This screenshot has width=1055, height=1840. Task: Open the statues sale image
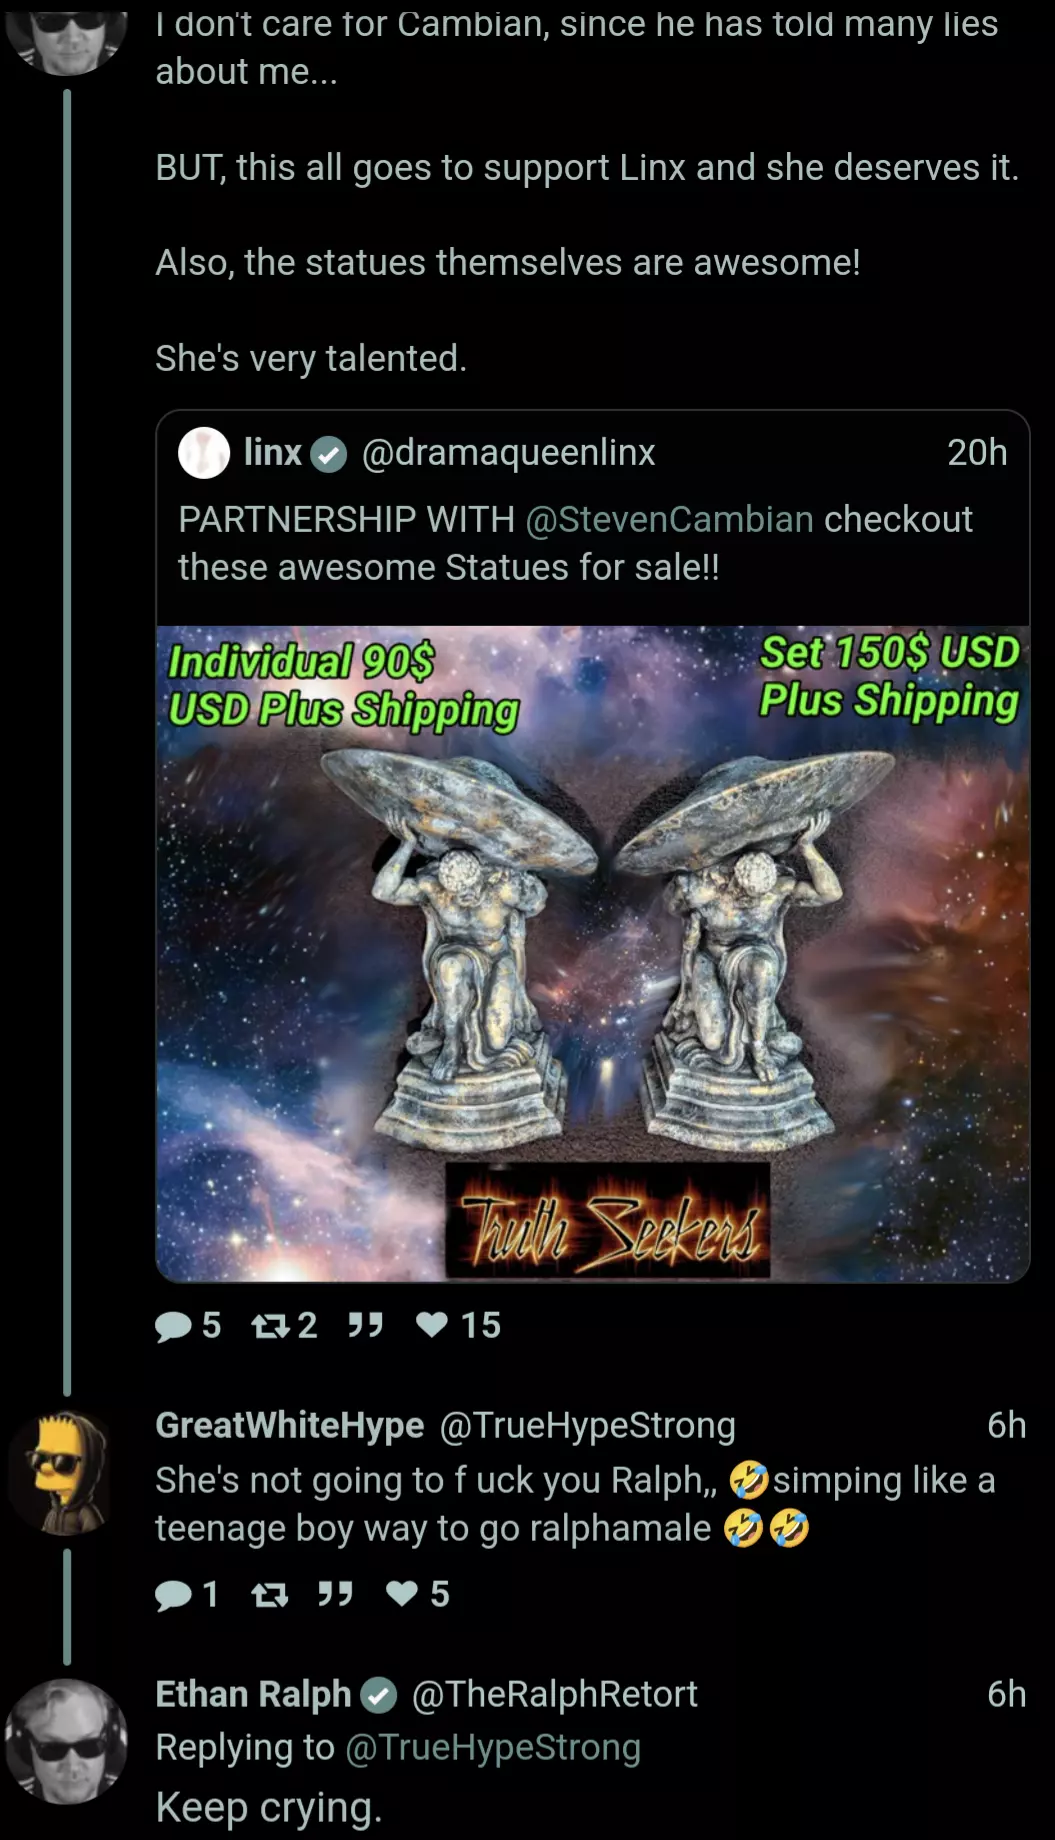593,954
